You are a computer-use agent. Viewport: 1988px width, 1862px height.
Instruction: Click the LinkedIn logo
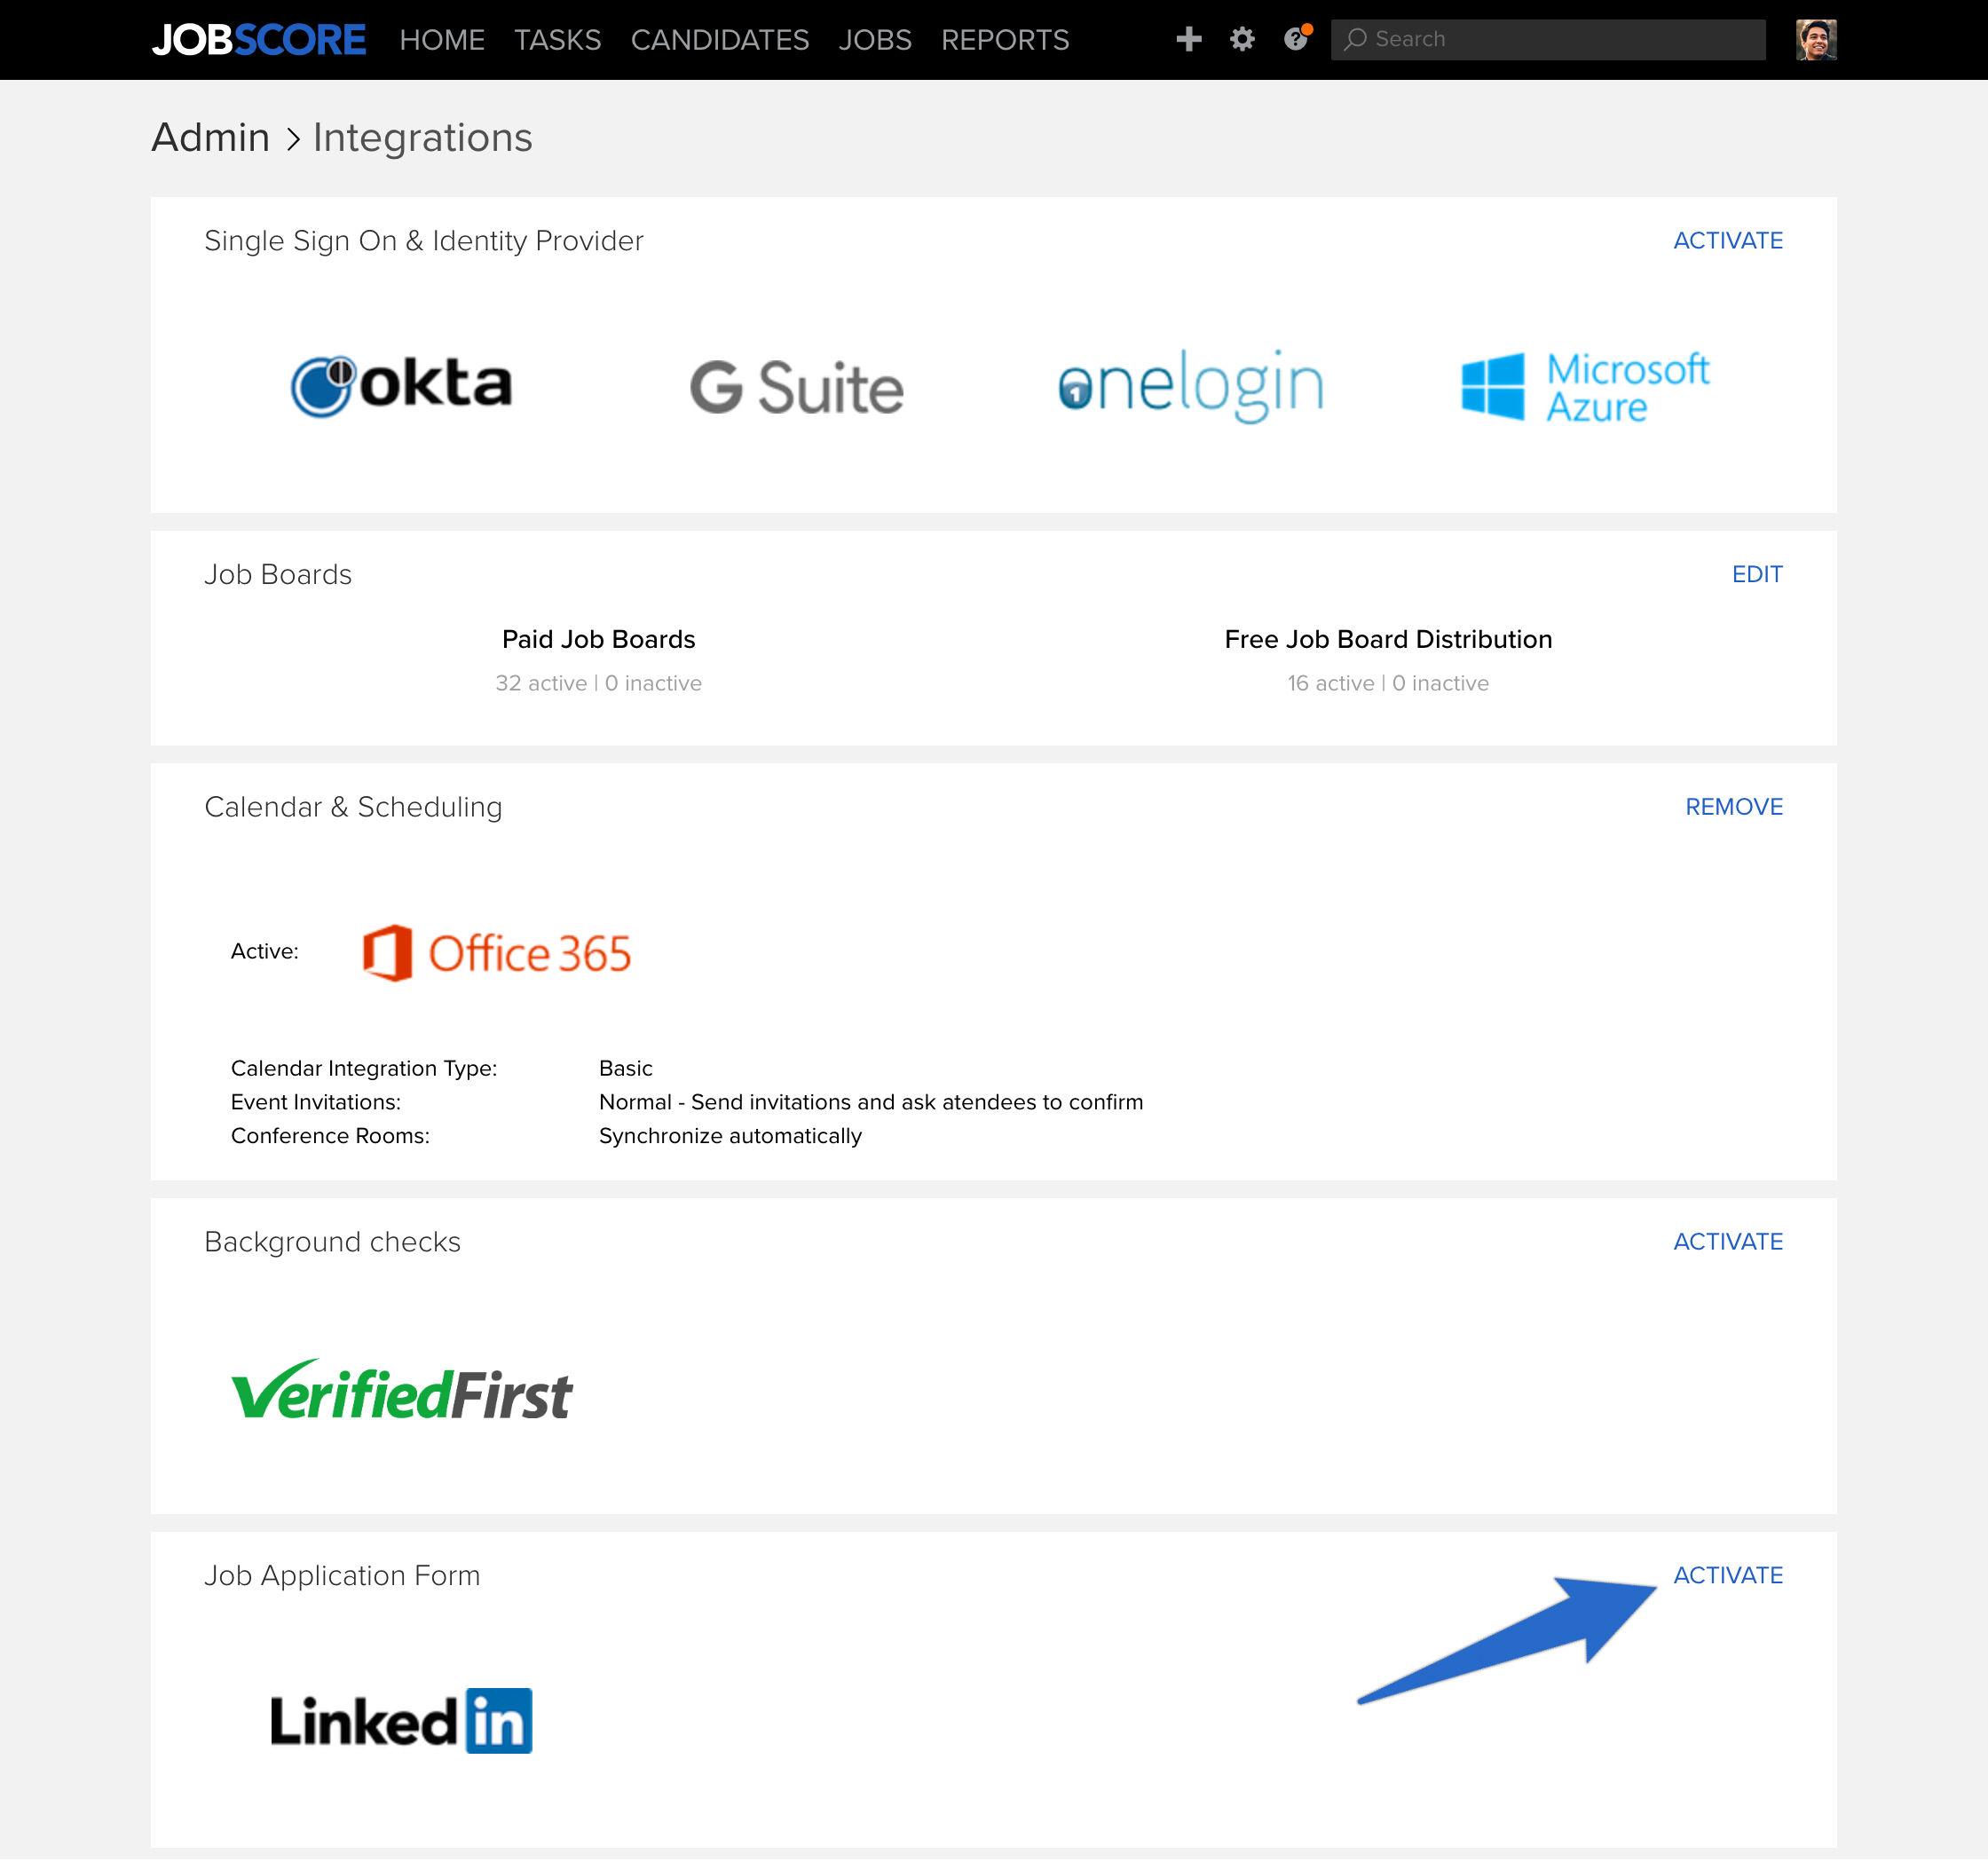point(401,1721)
